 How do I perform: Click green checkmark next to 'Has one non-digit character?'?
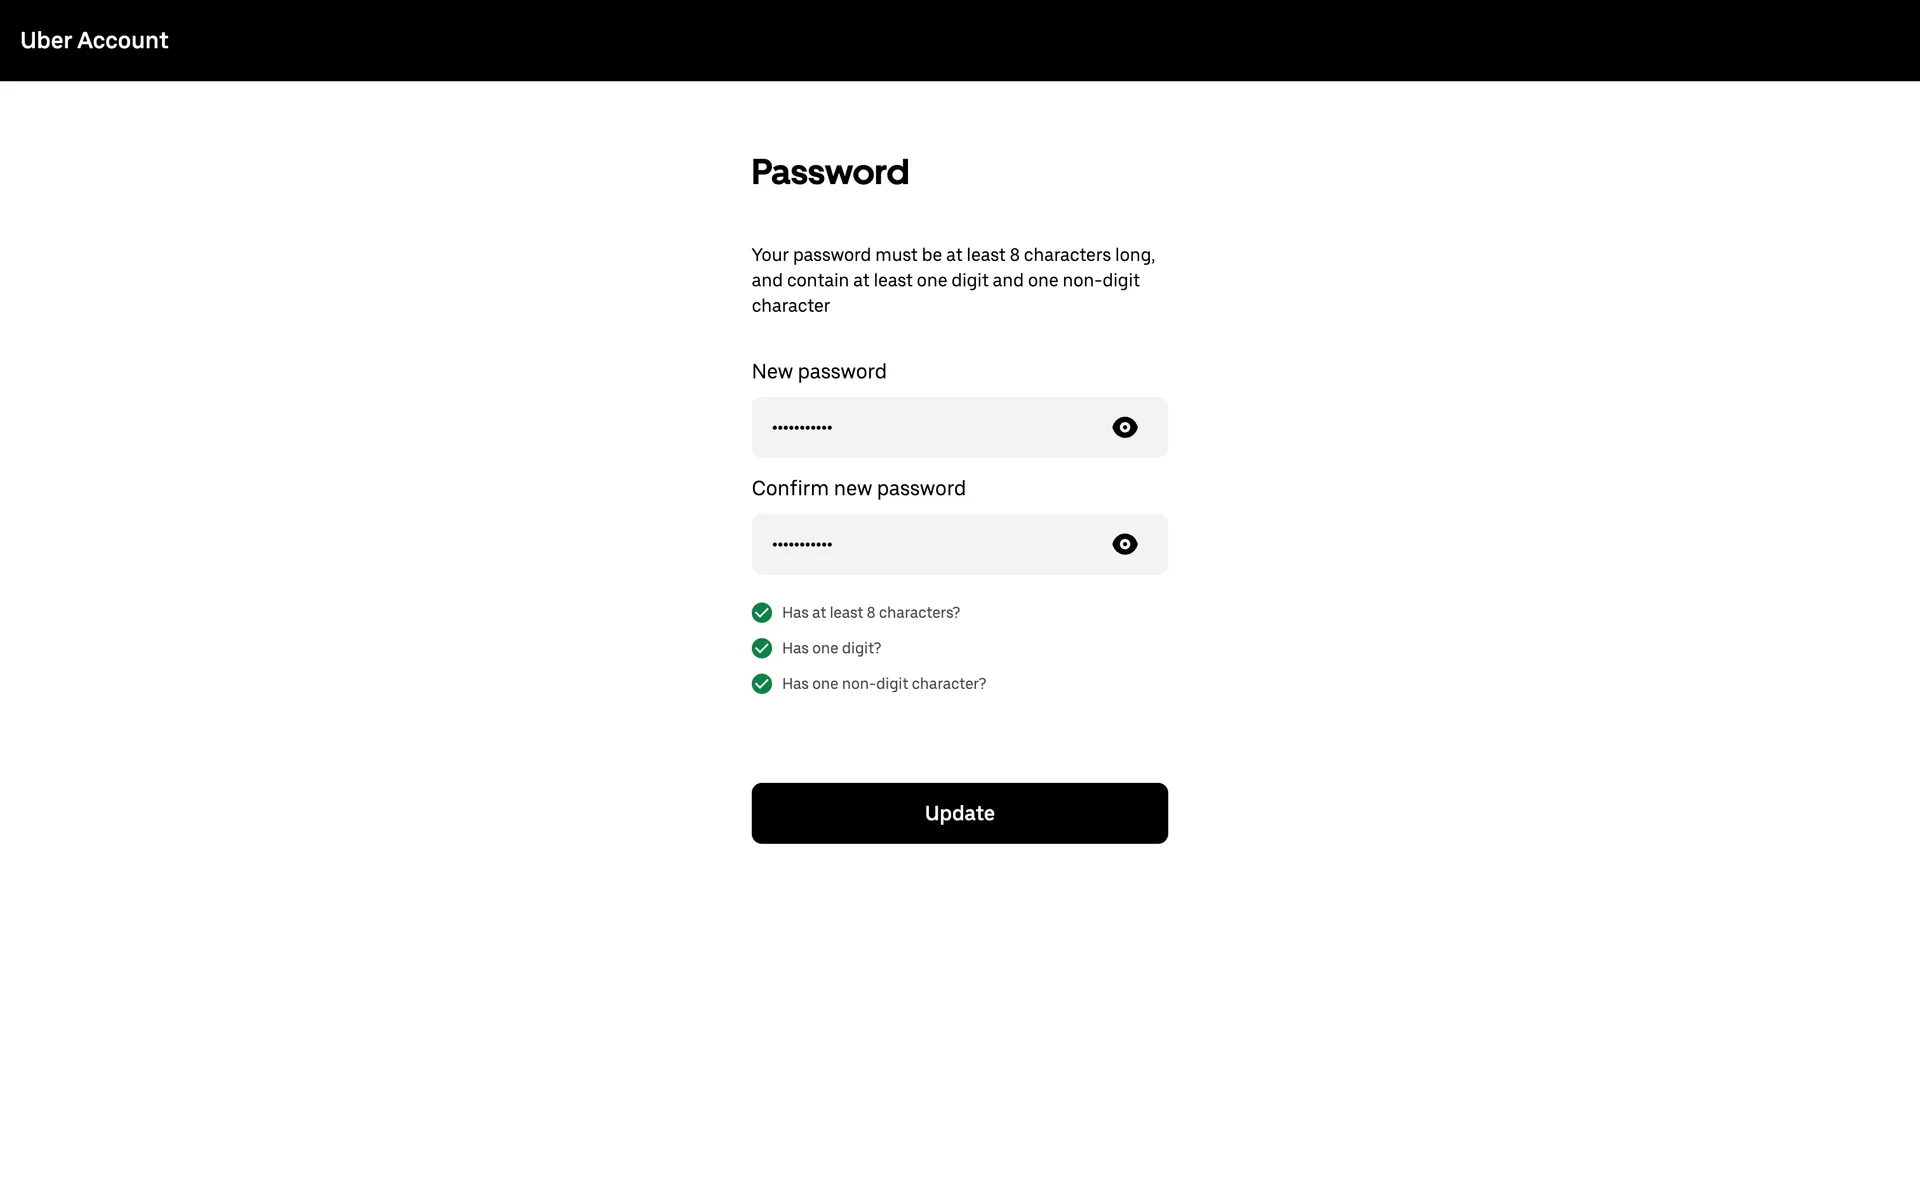(x=762, y=684)
